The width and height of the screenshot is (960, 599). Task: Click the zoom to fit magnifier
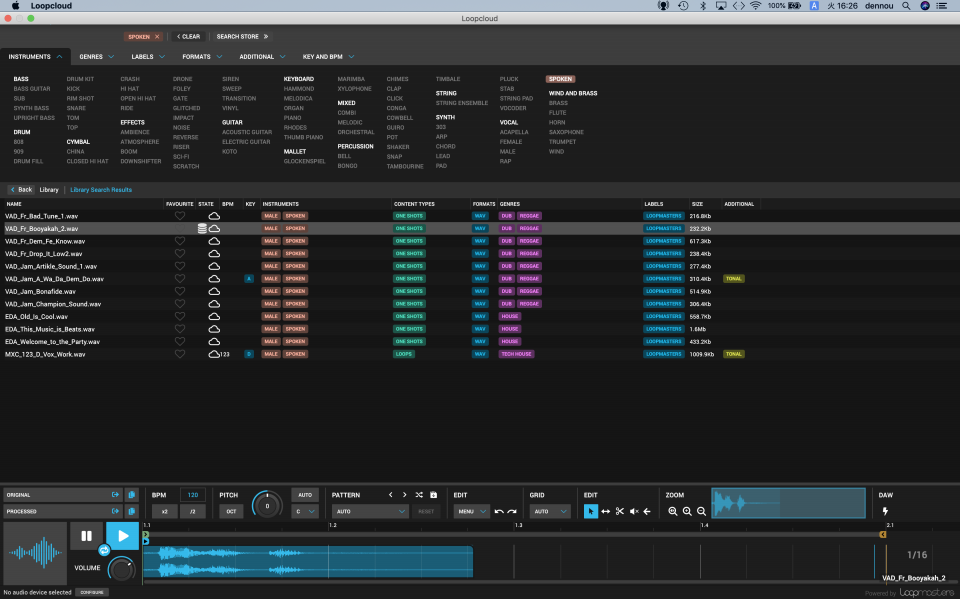pos(673,511)
